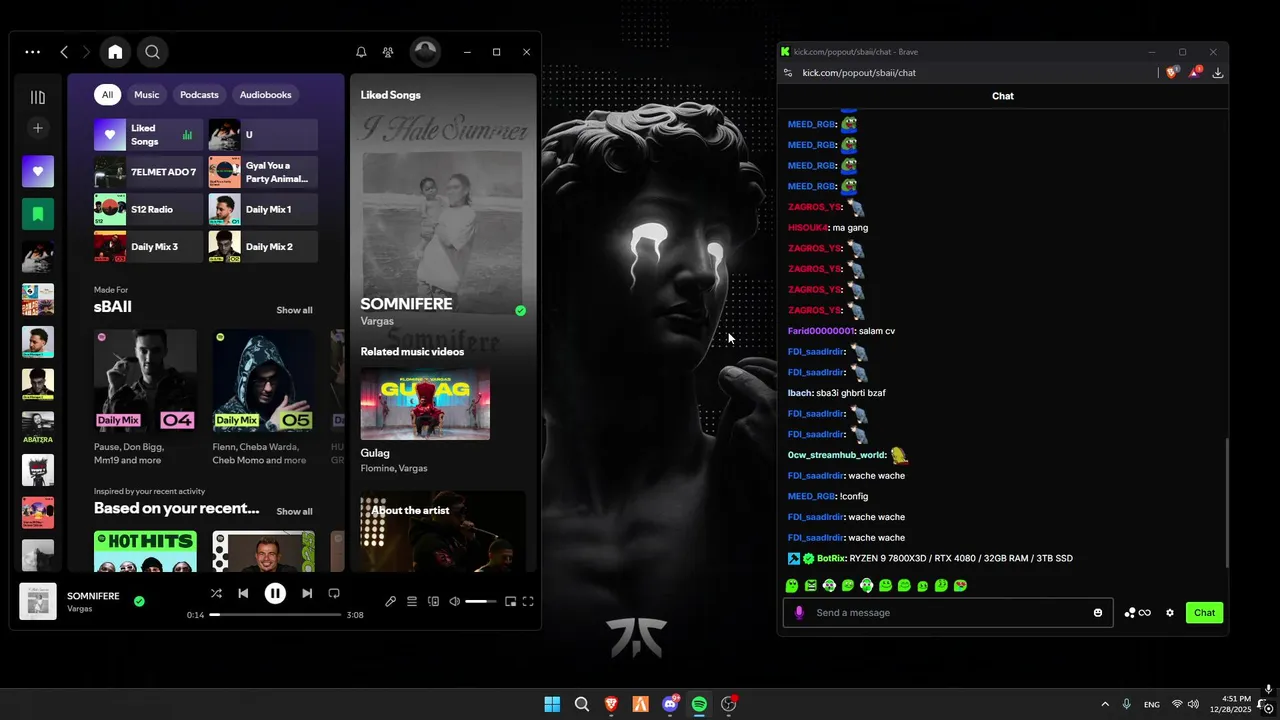Pause the current song
Screen dimensions: 1280x720
tap(275, 593)
